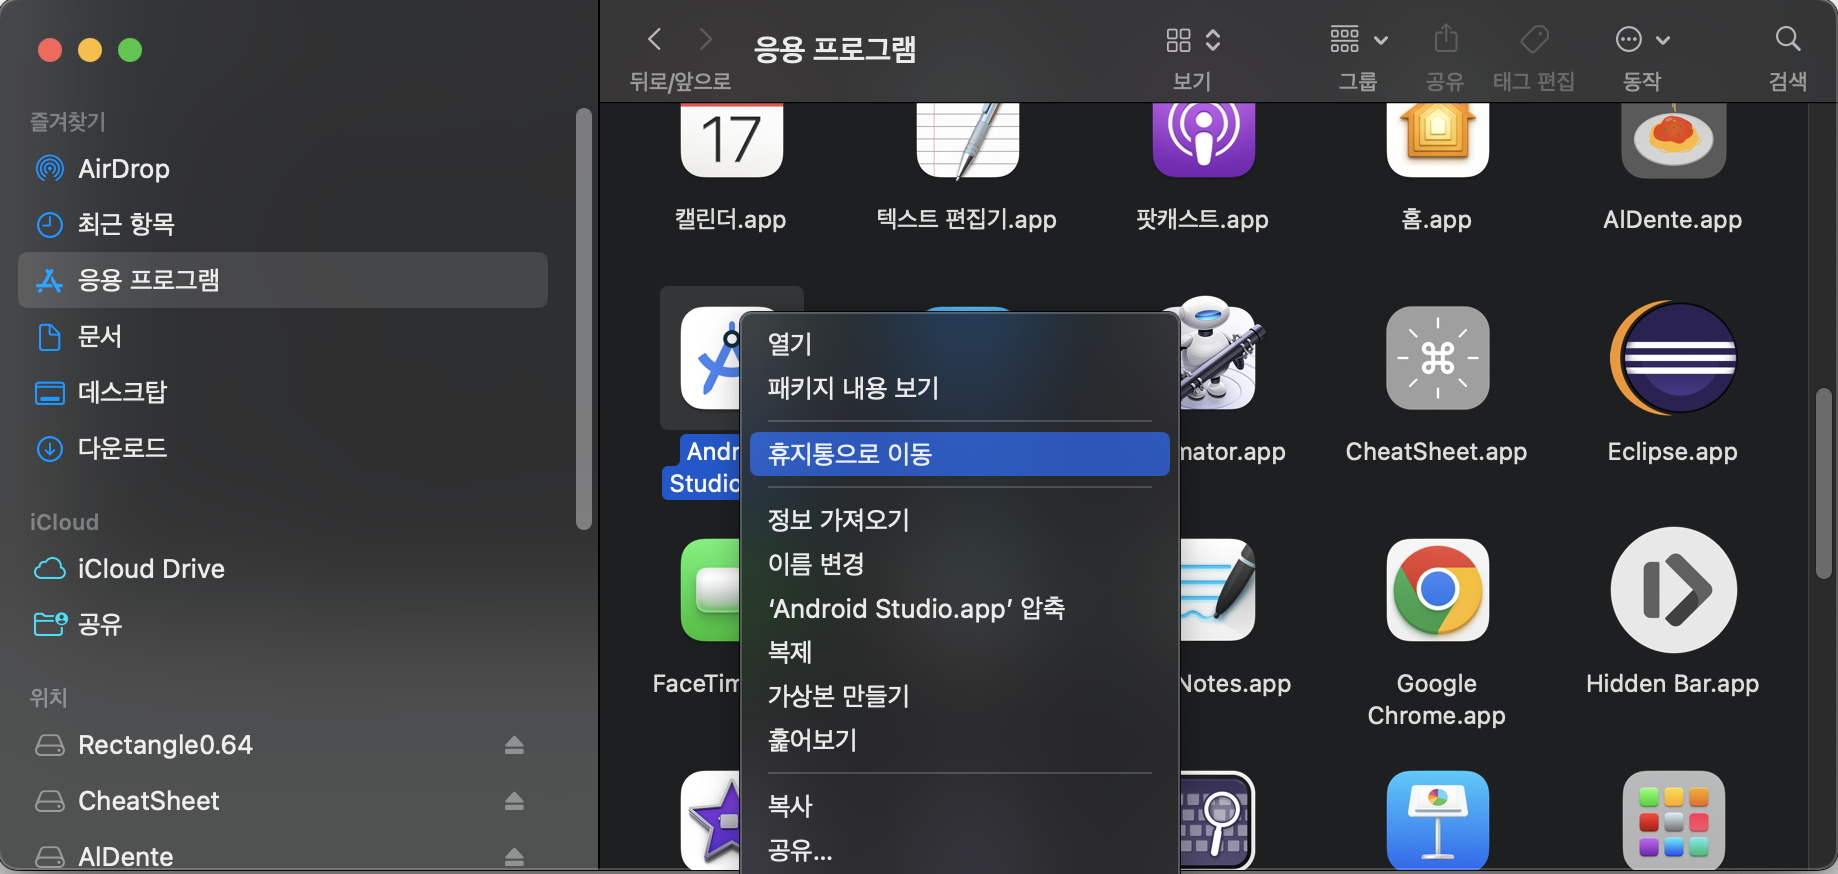
Task: Go forward using the forward chevron
Action: 706,39
